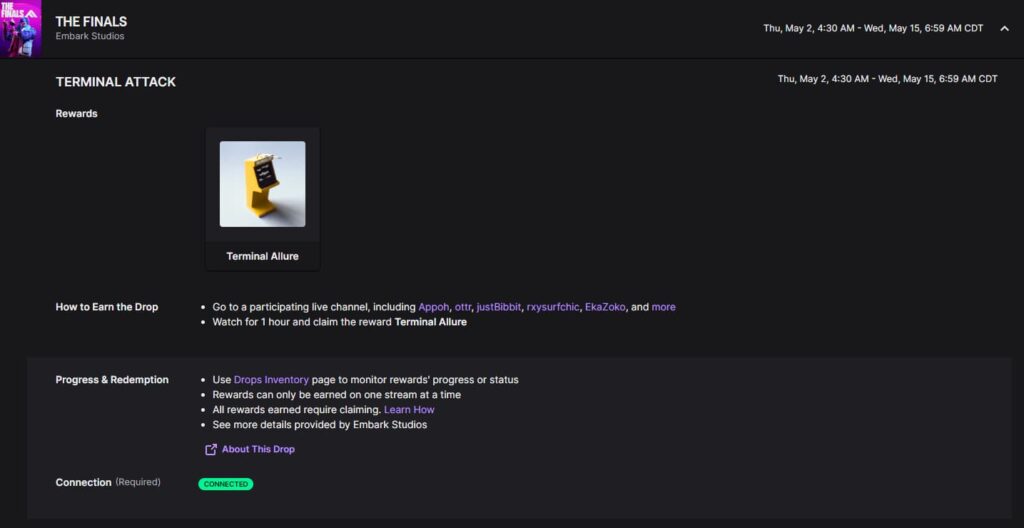The height and width of the screenshot is (528, 1024).
Task: Click 'Rewards can only be earned on one stream' line
Action: 336,395
